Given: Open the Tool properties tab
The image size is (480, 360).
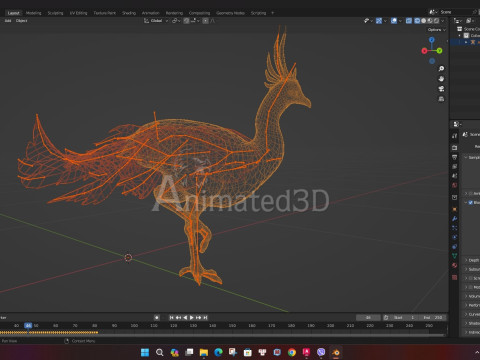Looking at the screenshot, I should (454, 136).
